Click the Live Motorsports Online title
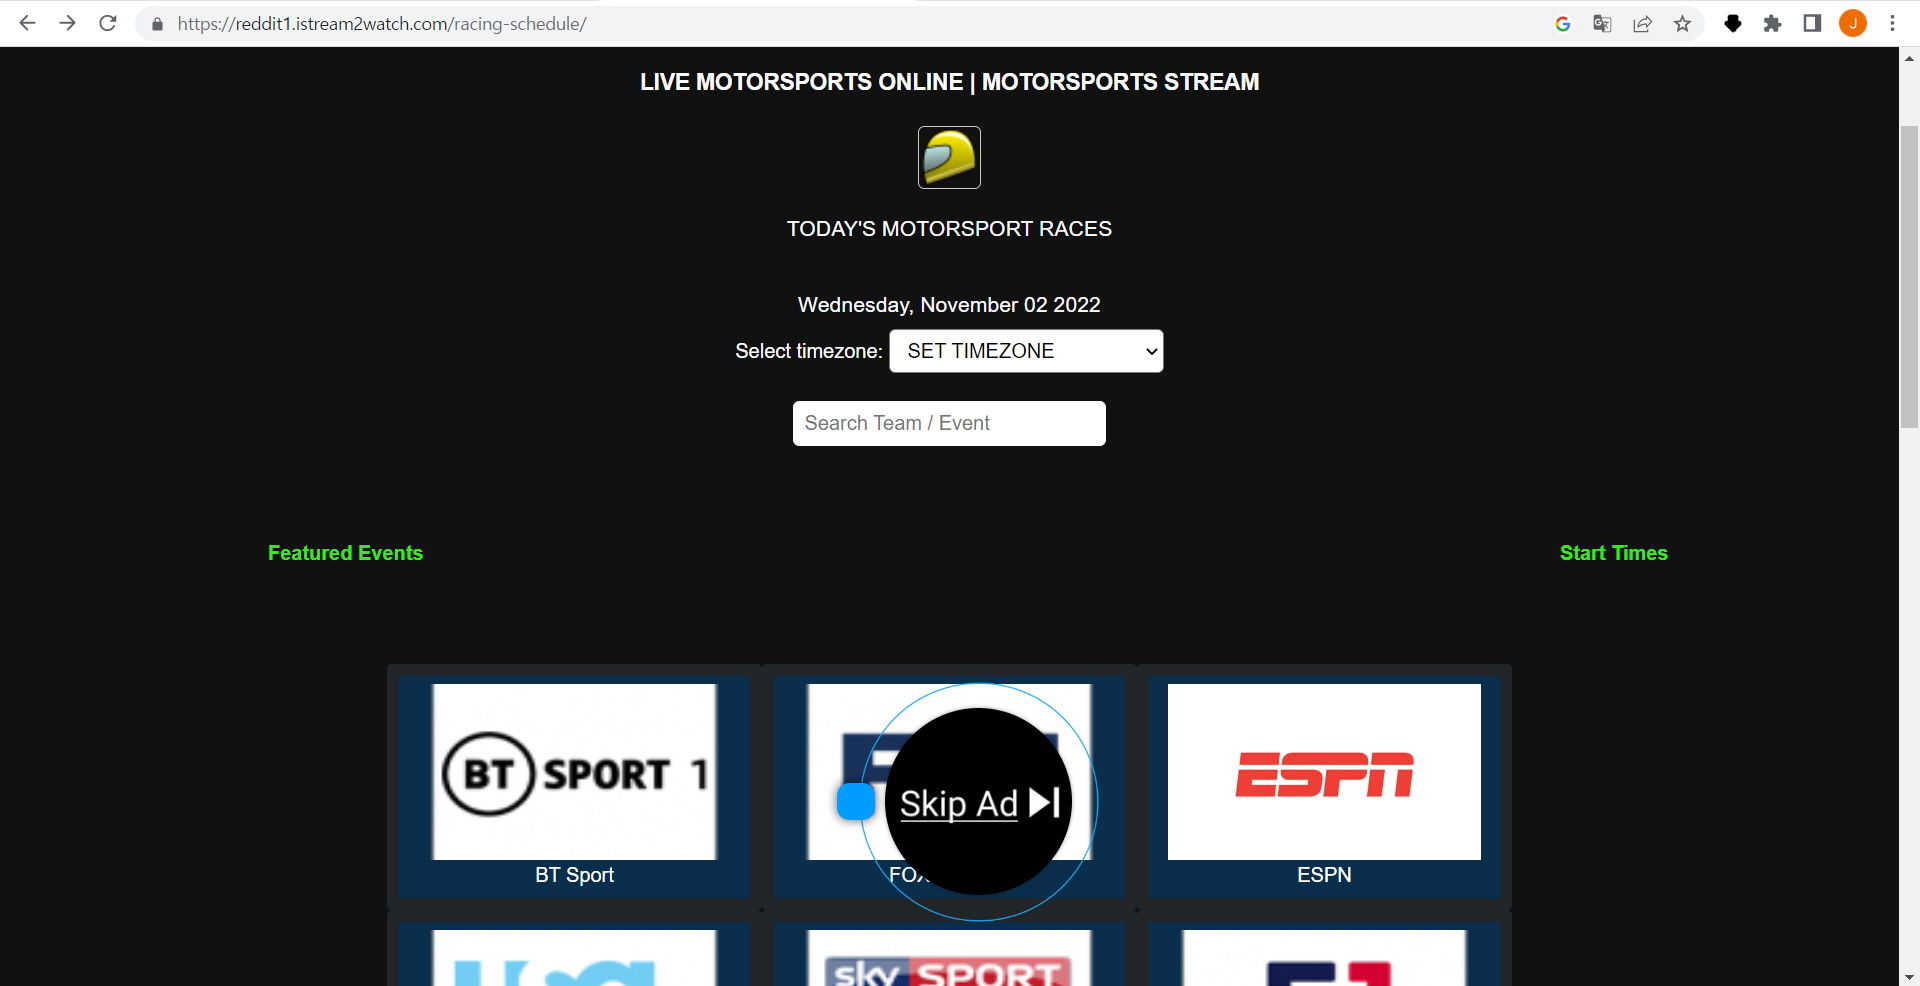The image size is (1920, 986). pyautogui.click(x=949, y=82)
